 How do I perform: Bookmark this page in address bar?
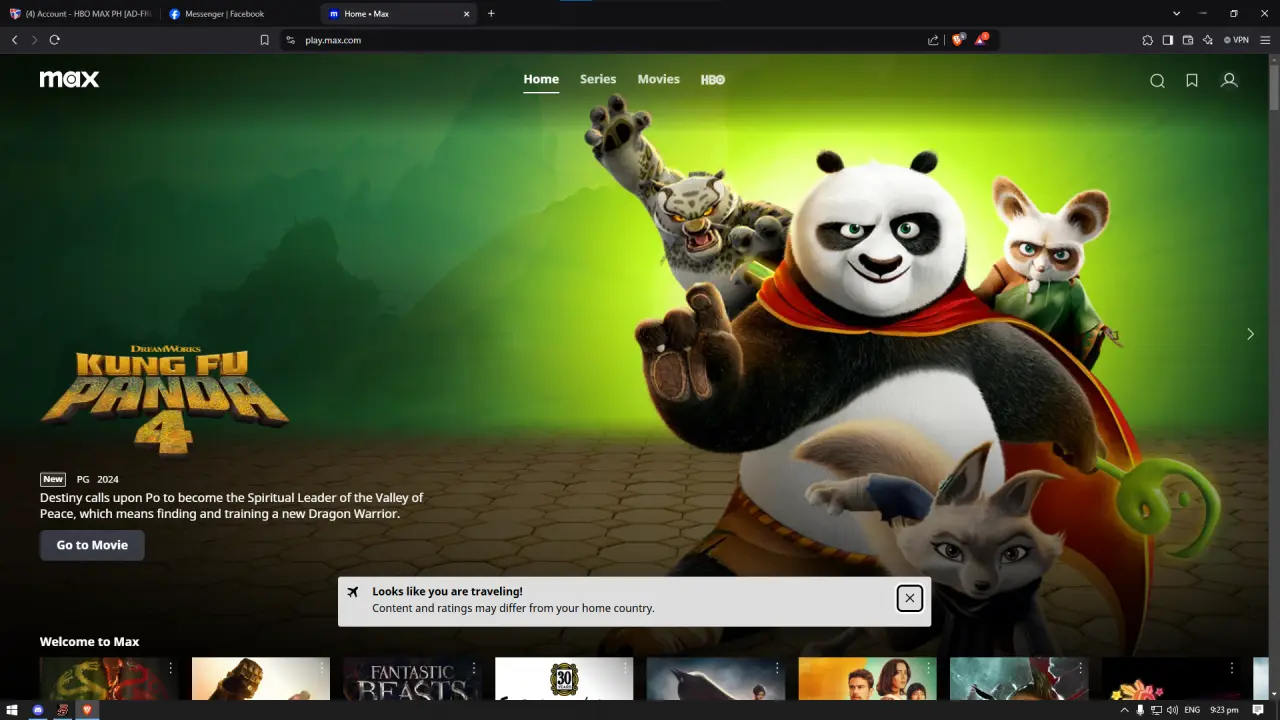[x=264, y=40]
